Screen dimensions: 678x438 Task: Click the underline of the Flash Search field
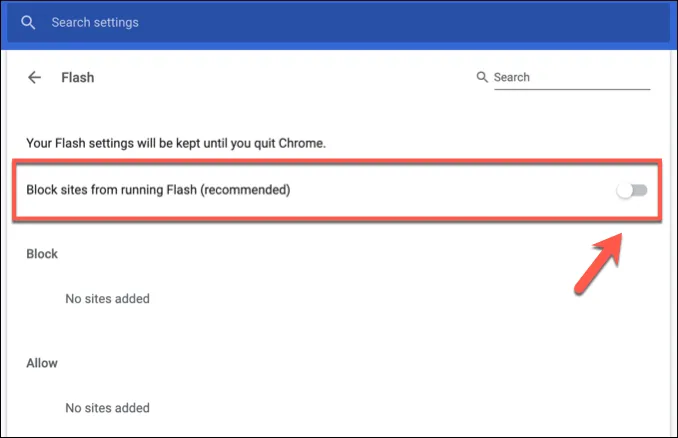(572, 90)
